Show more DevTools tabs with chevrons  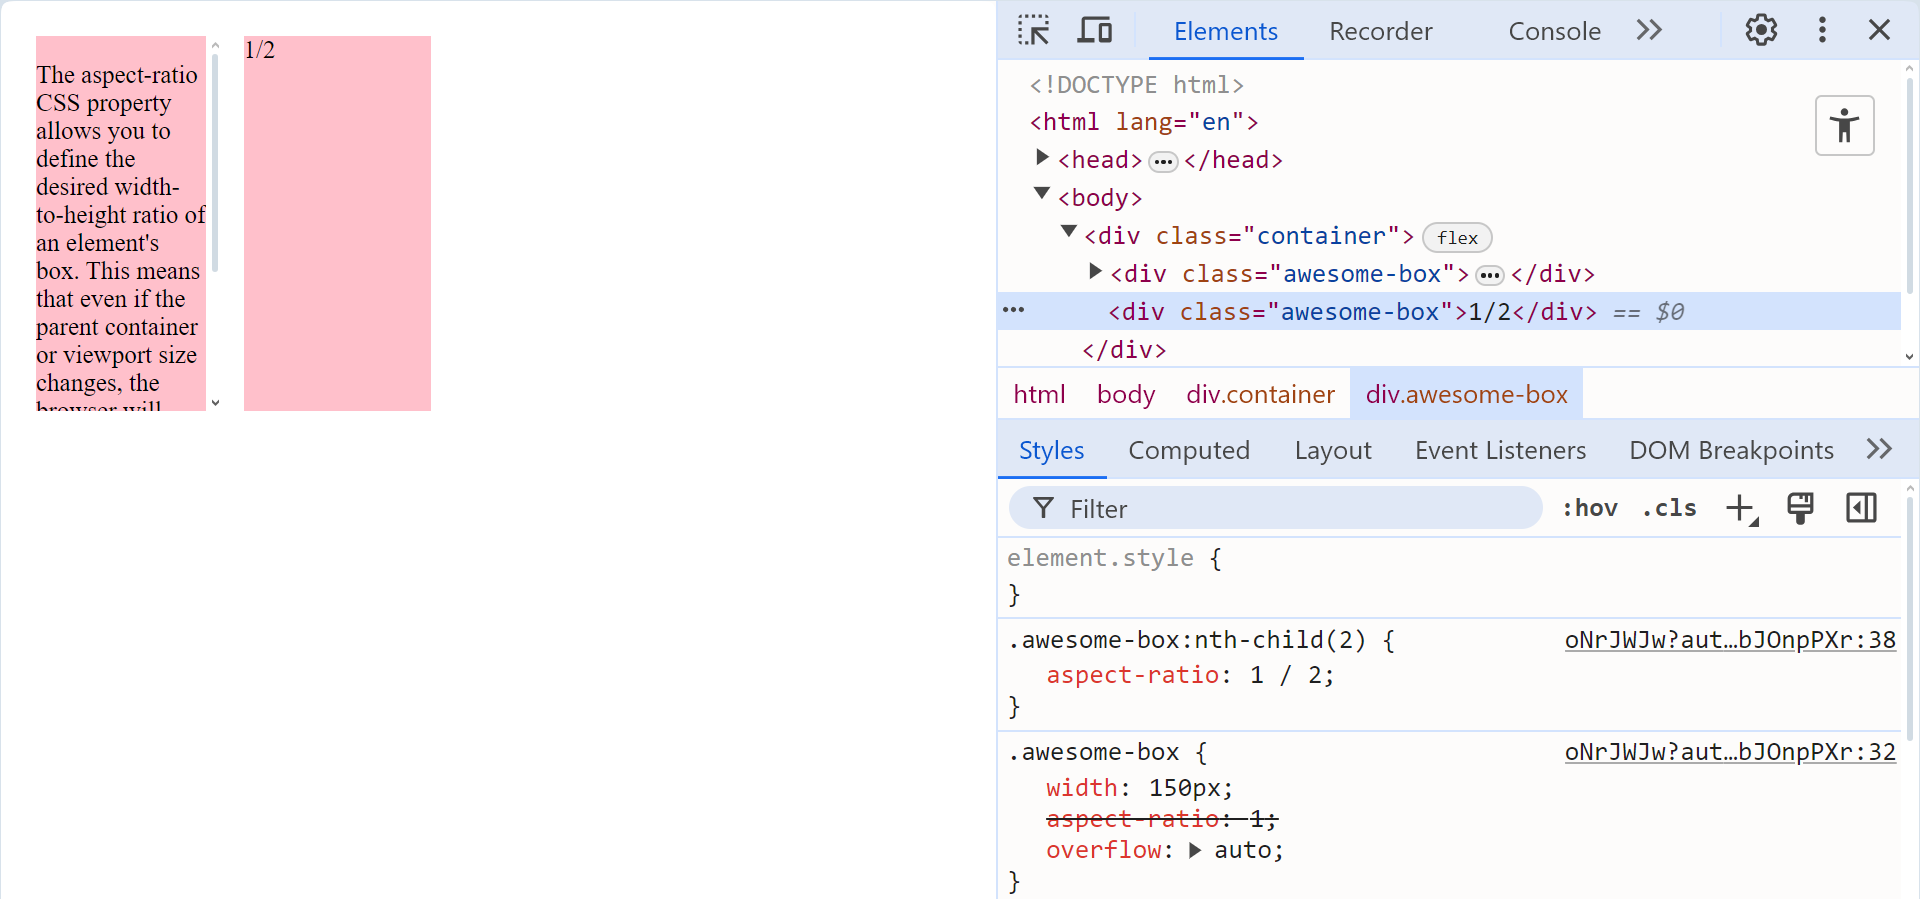click(1649, 31)
